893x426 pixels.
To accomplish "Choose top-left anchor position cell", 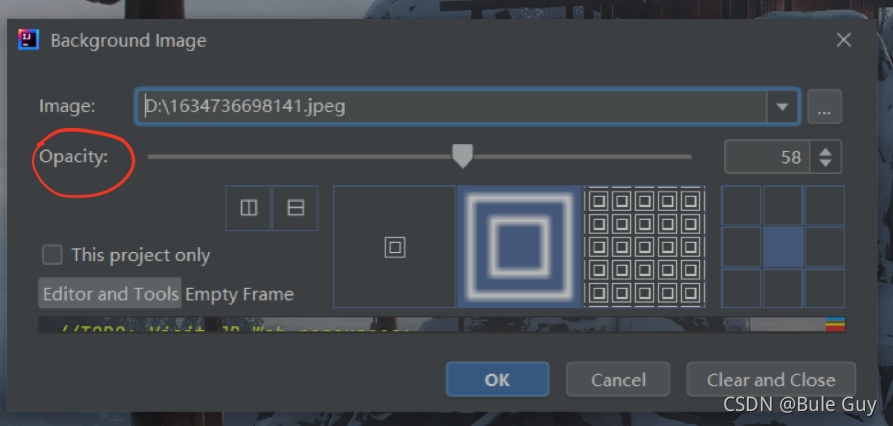I will tap(742, 206).
